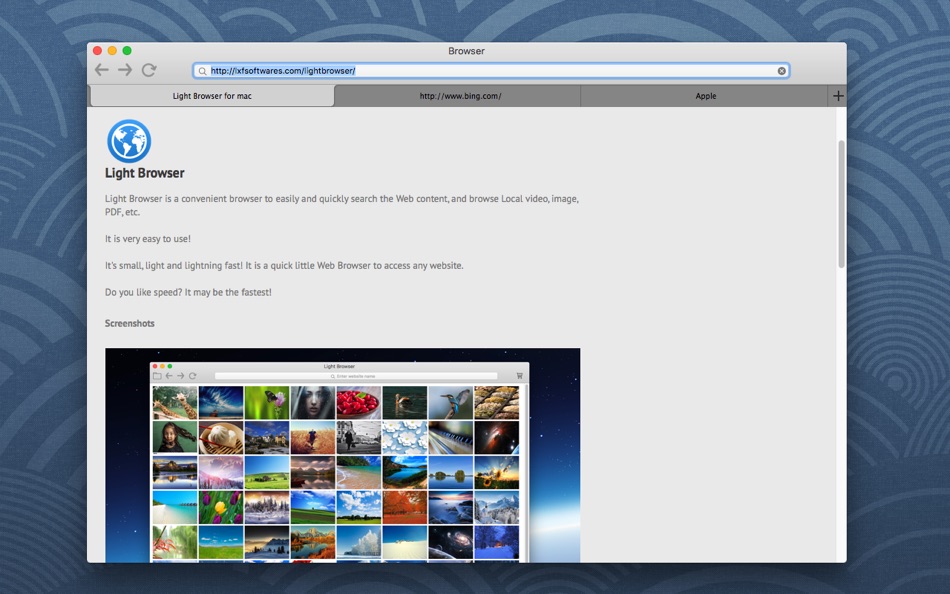Click the Screenshots section heading

point(130,323)
